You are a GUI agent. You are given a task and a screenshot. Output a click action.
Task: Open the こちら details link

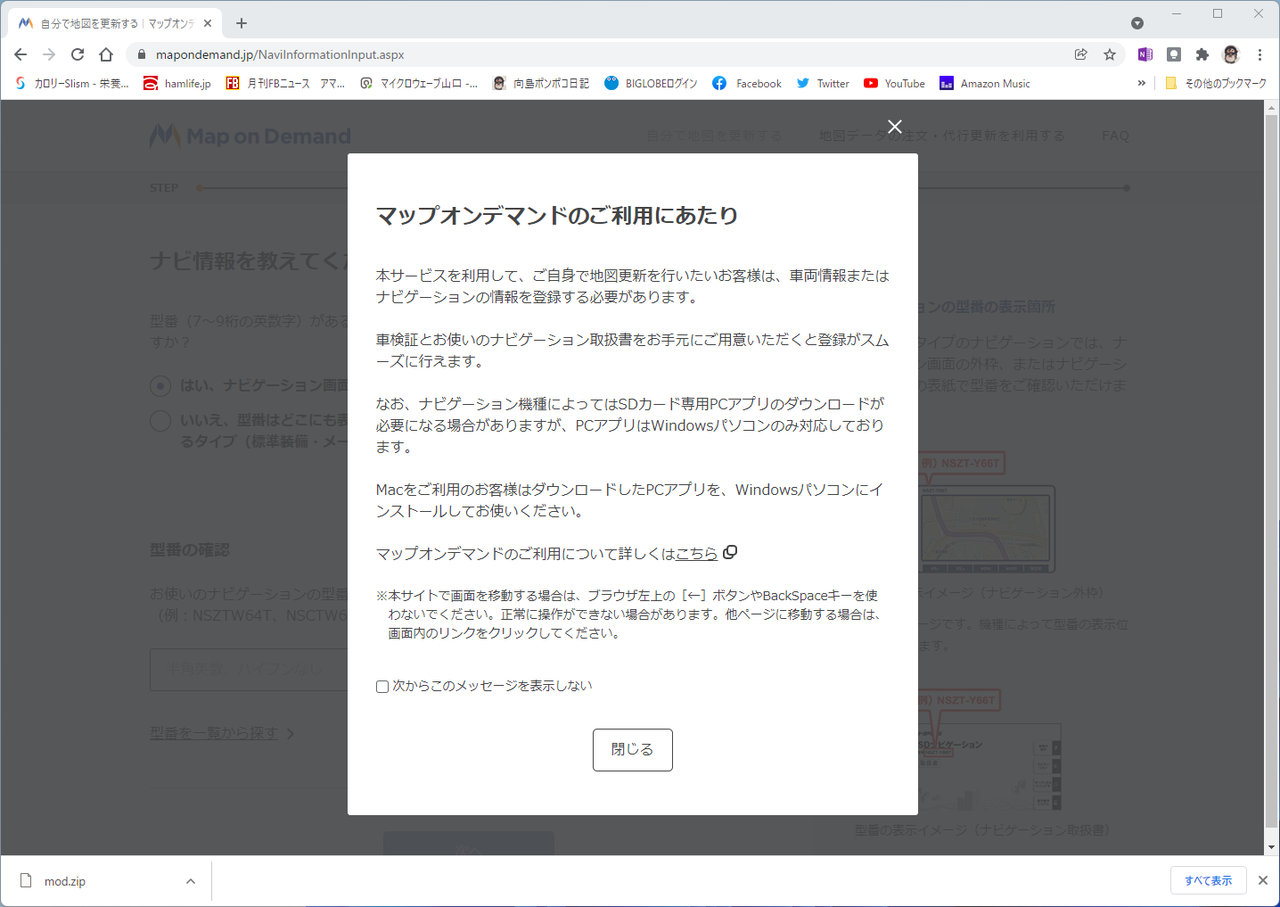coord(696,553)
